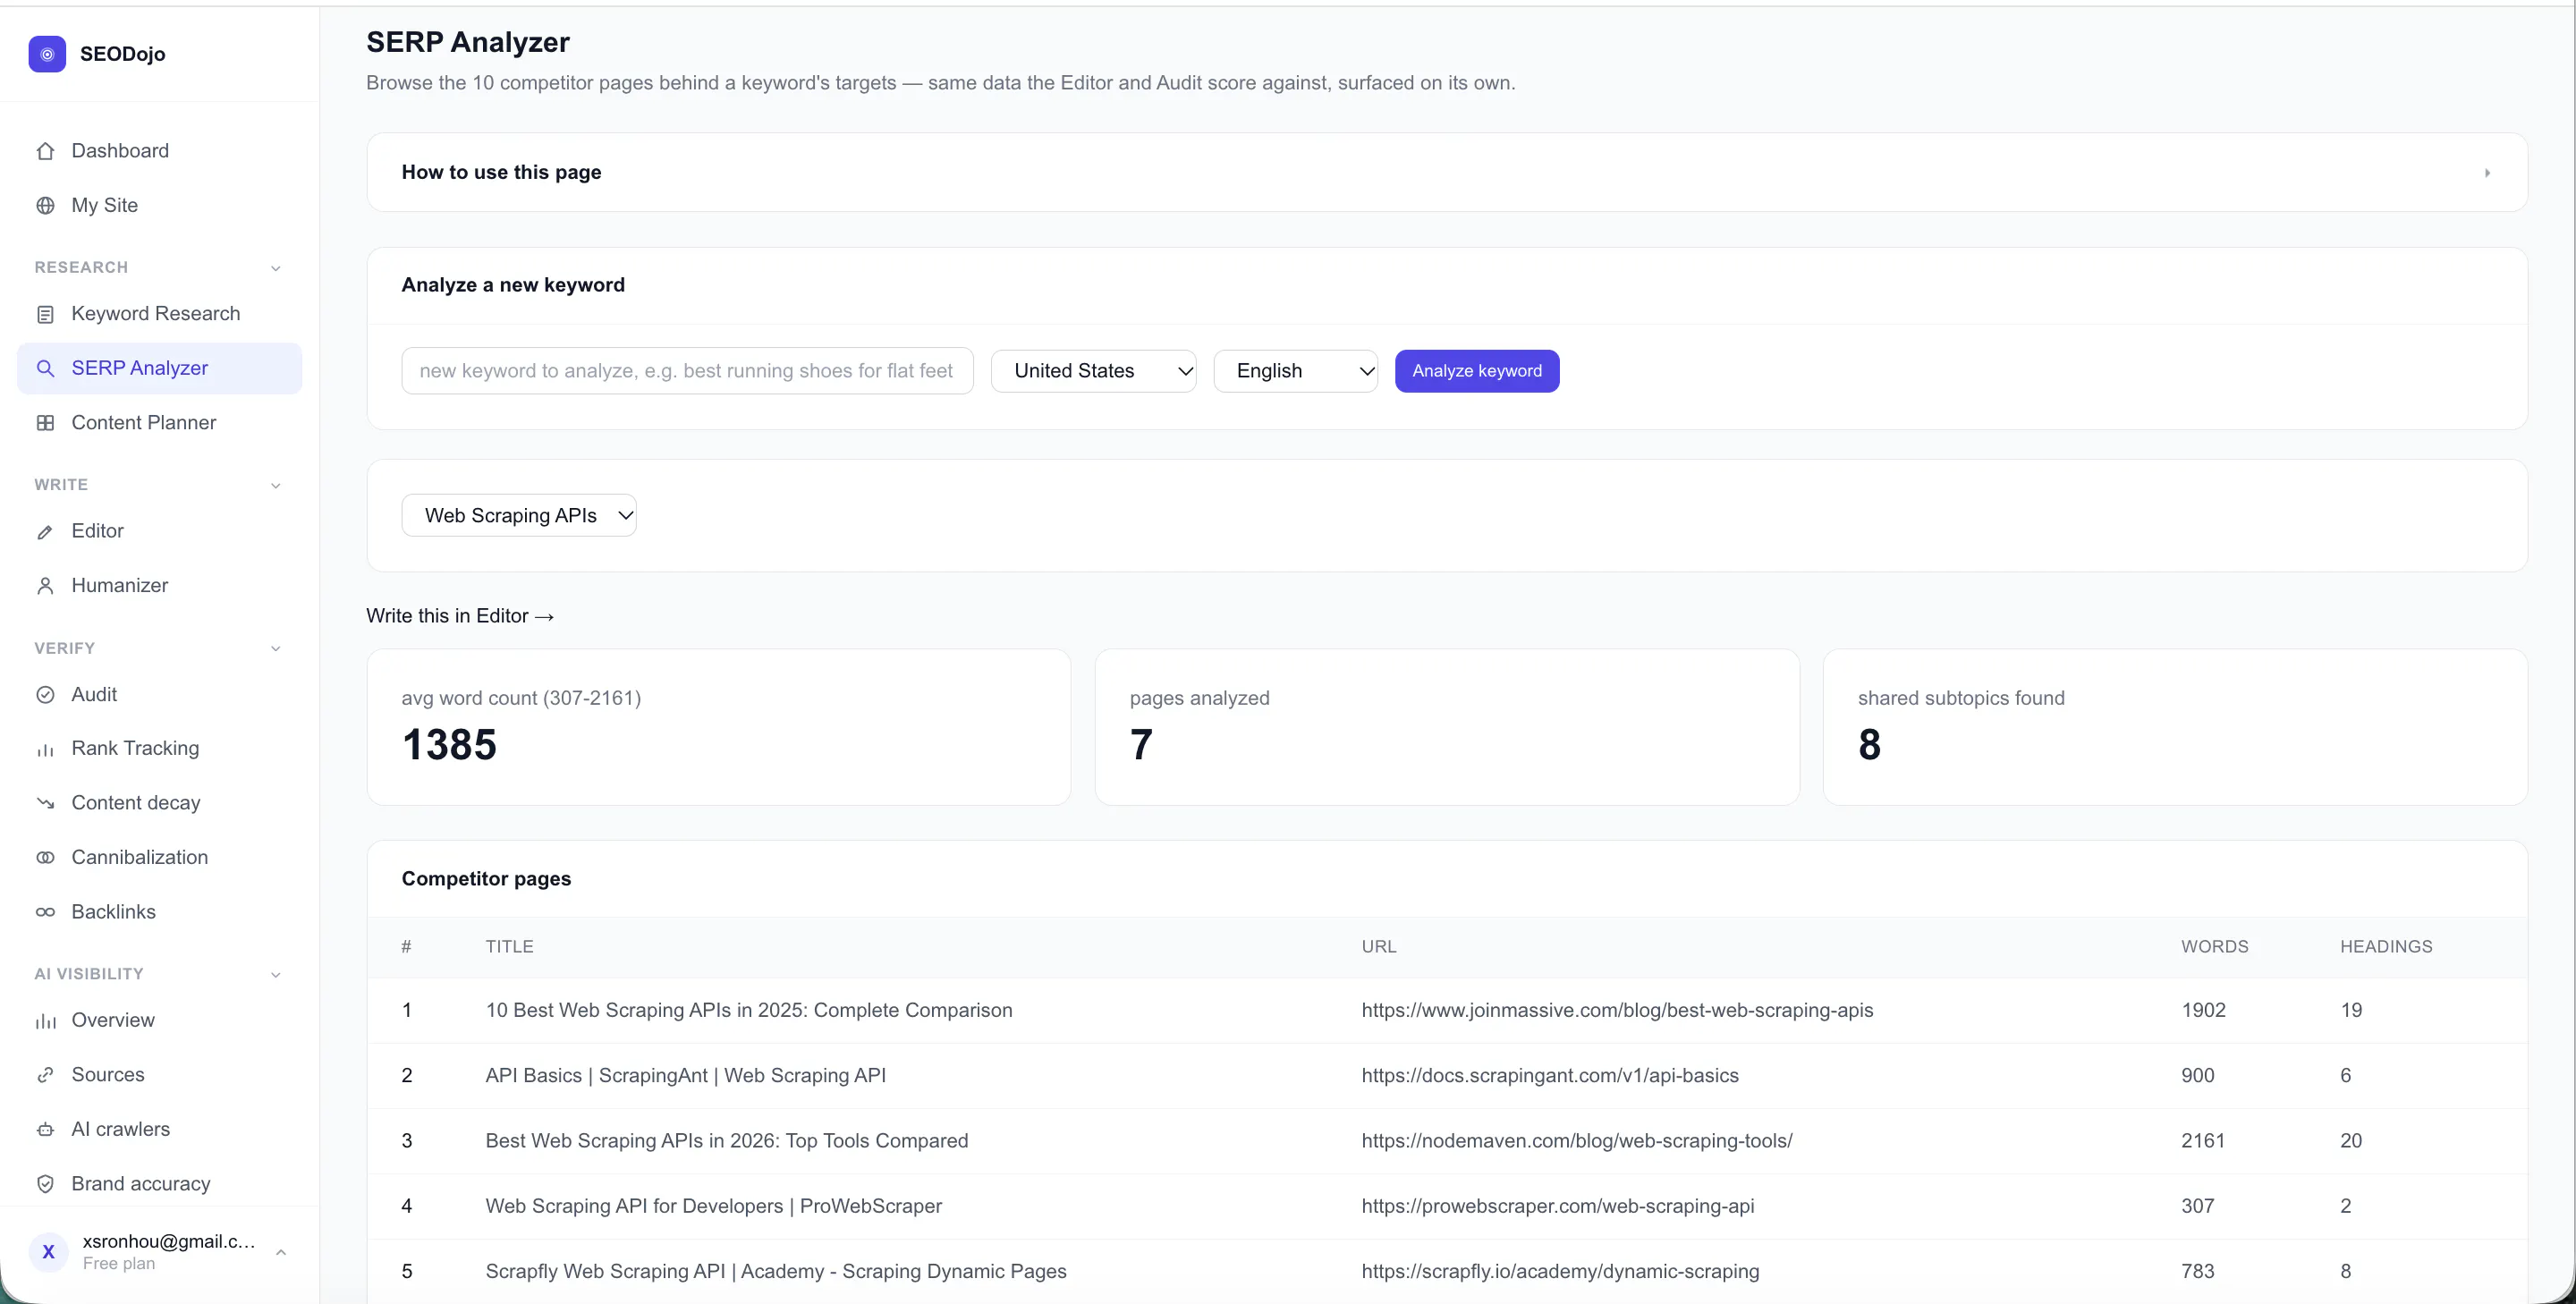Screen dimensions: 2576x1304
Task: Open the United States country dropdown
Action: coord(1093,371)
